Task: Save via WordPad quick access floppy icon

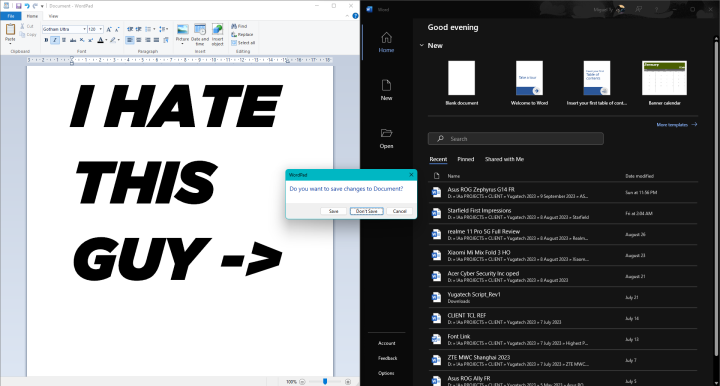Action: 18,6
